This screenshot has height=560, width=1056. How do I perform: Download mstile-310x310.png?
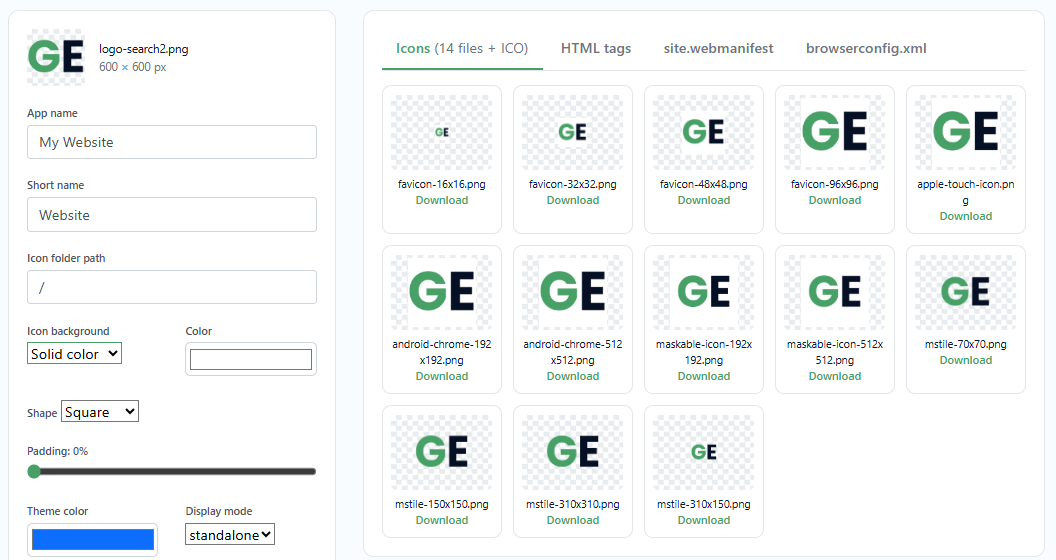pos(572,520)
